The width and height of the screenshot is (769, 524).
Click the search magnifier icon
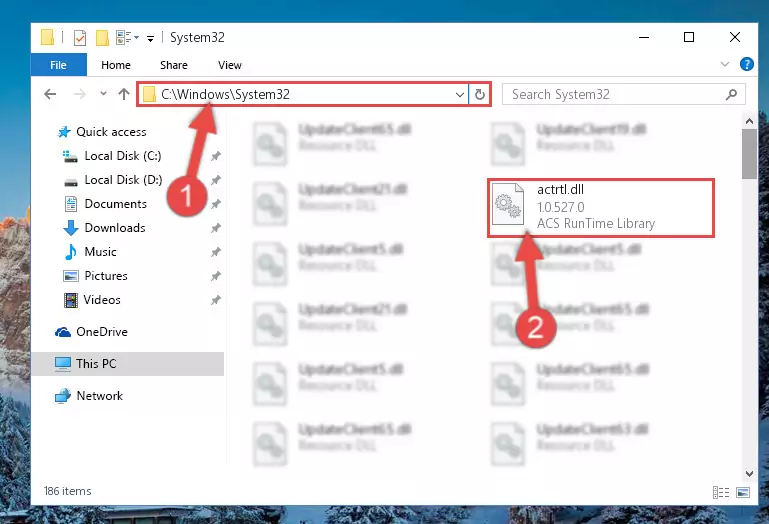coord(731,94)
